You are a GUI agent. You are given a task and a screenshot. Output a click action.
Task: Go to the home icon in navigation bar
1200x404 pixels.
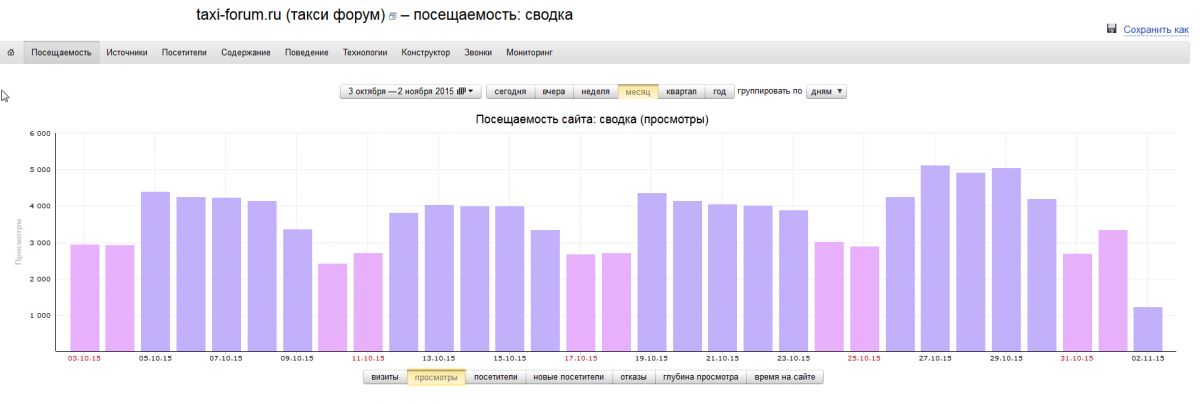(x=10, y=52)
